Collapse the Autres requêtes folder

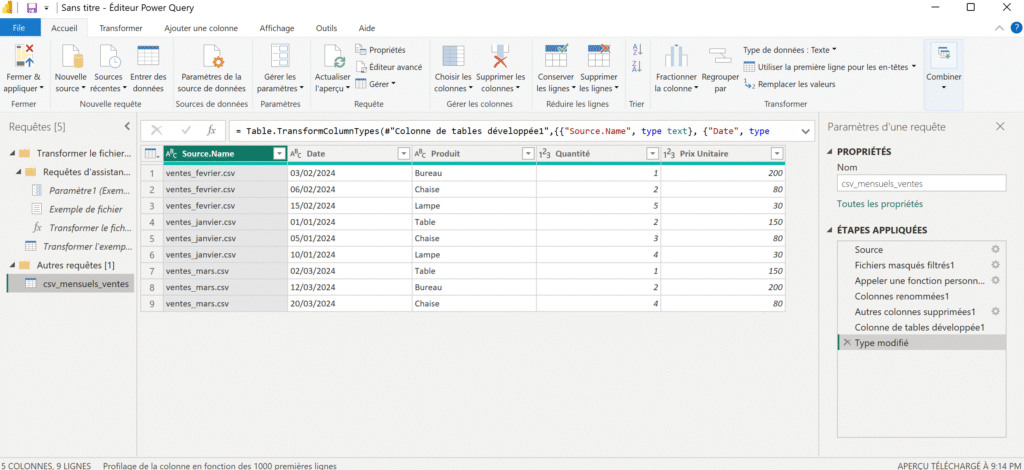(x=11, y=264)
